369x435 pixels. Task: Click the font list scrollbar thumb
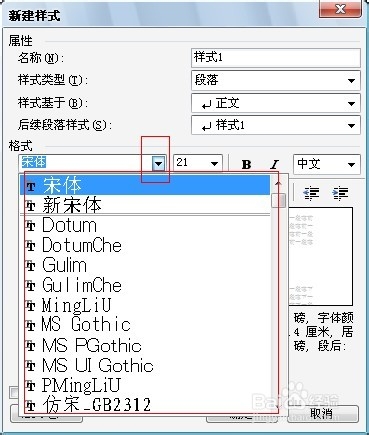point(278,200)
